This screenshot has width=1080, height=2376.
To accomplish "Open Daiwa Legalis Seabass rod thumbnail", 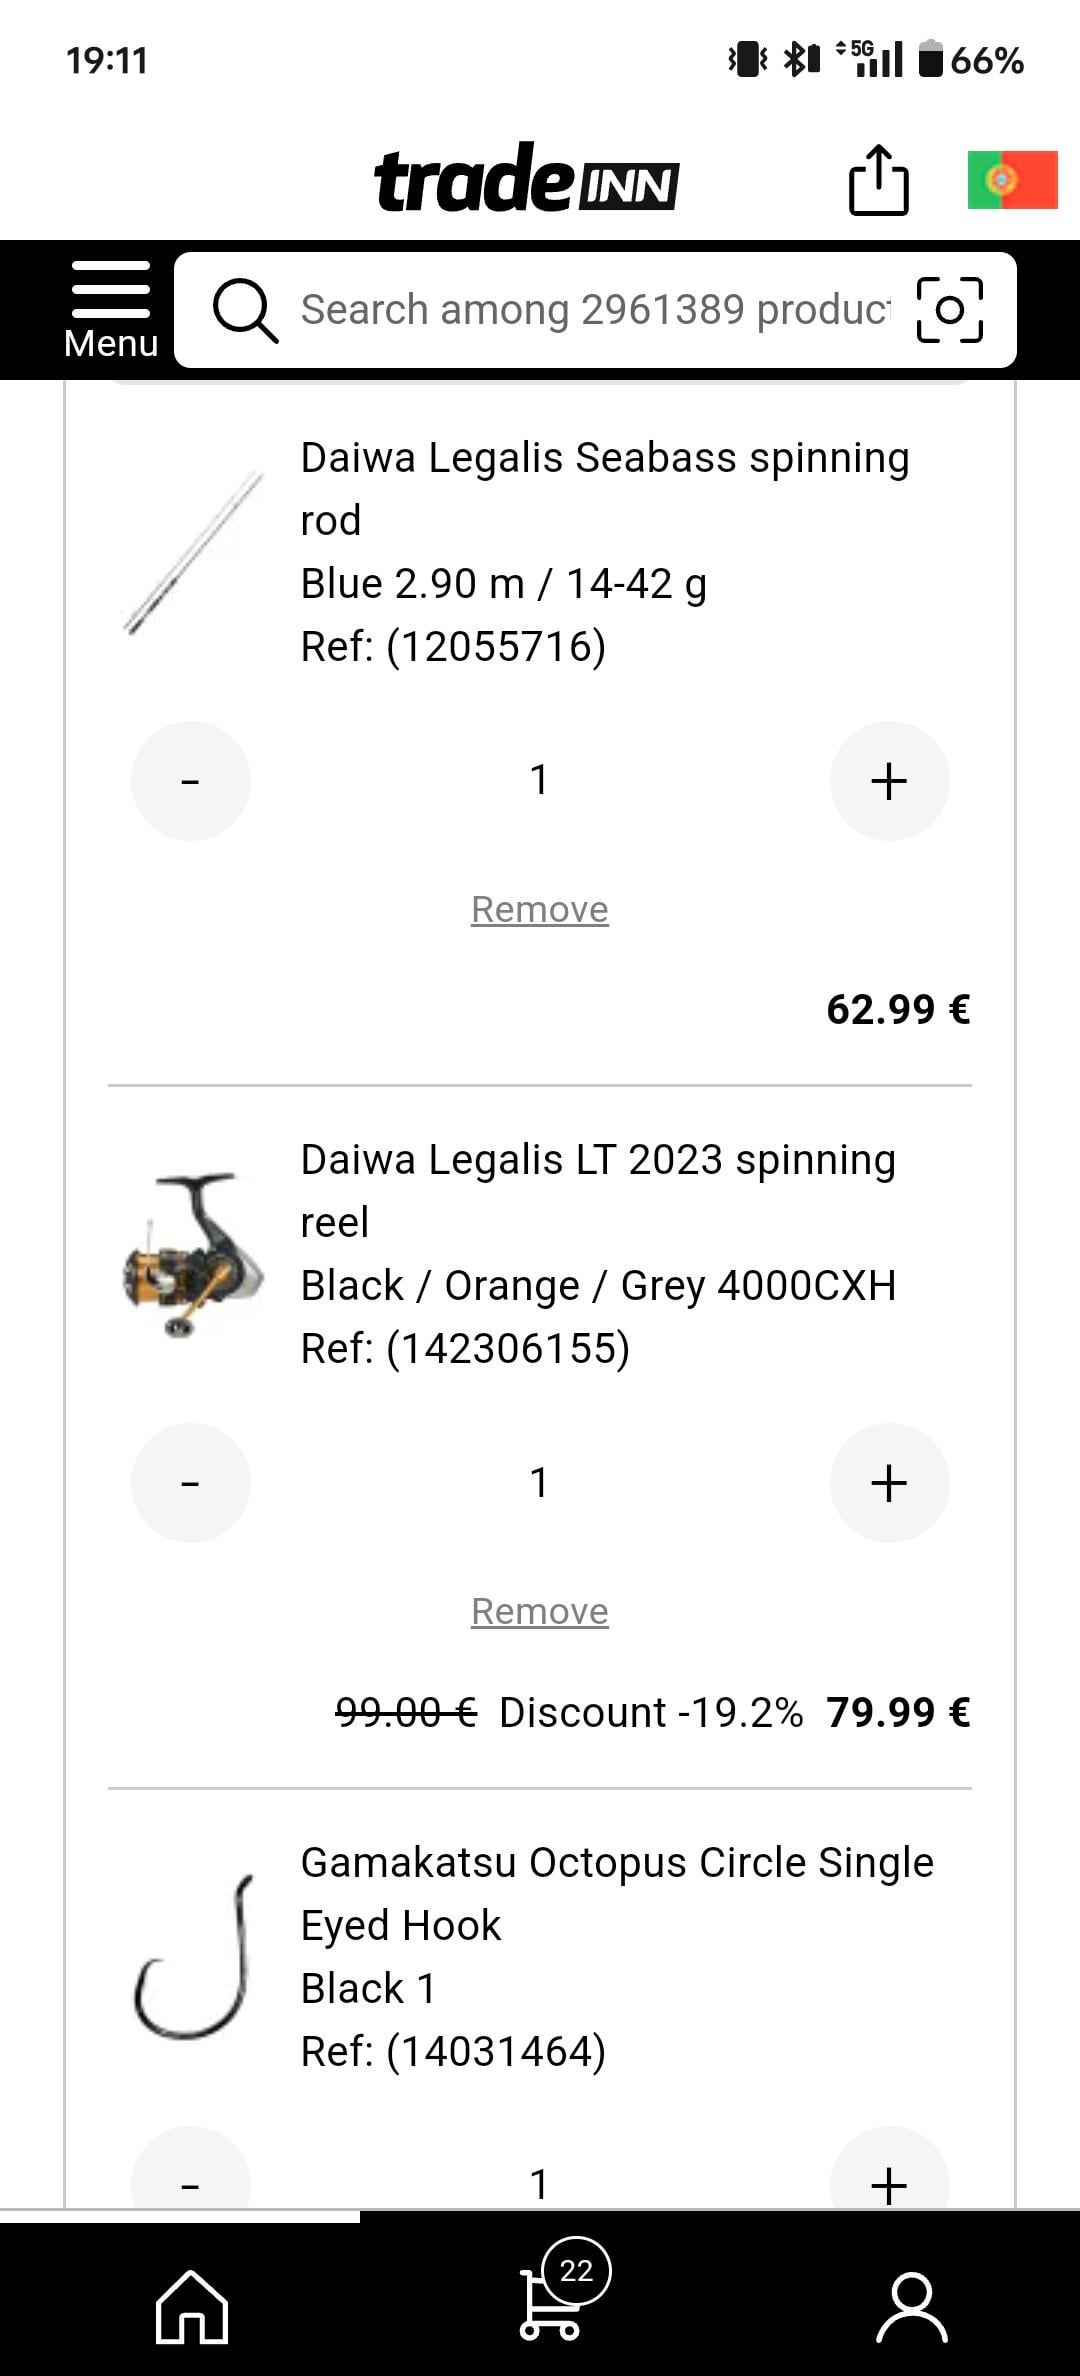I will click(x=193, y=552).
